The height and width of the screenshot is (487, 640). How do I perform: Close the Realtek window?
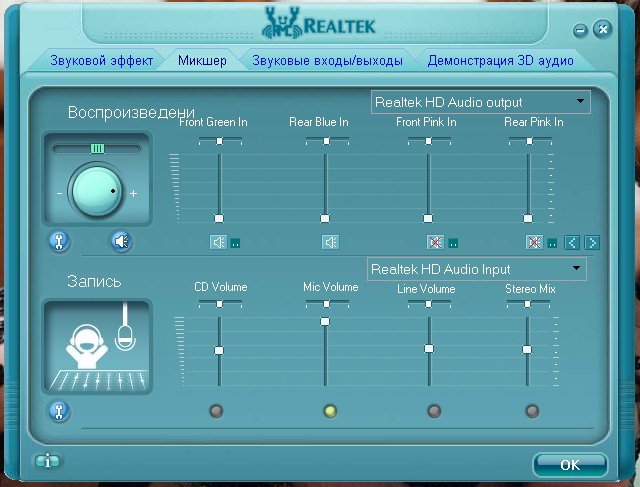603,29
